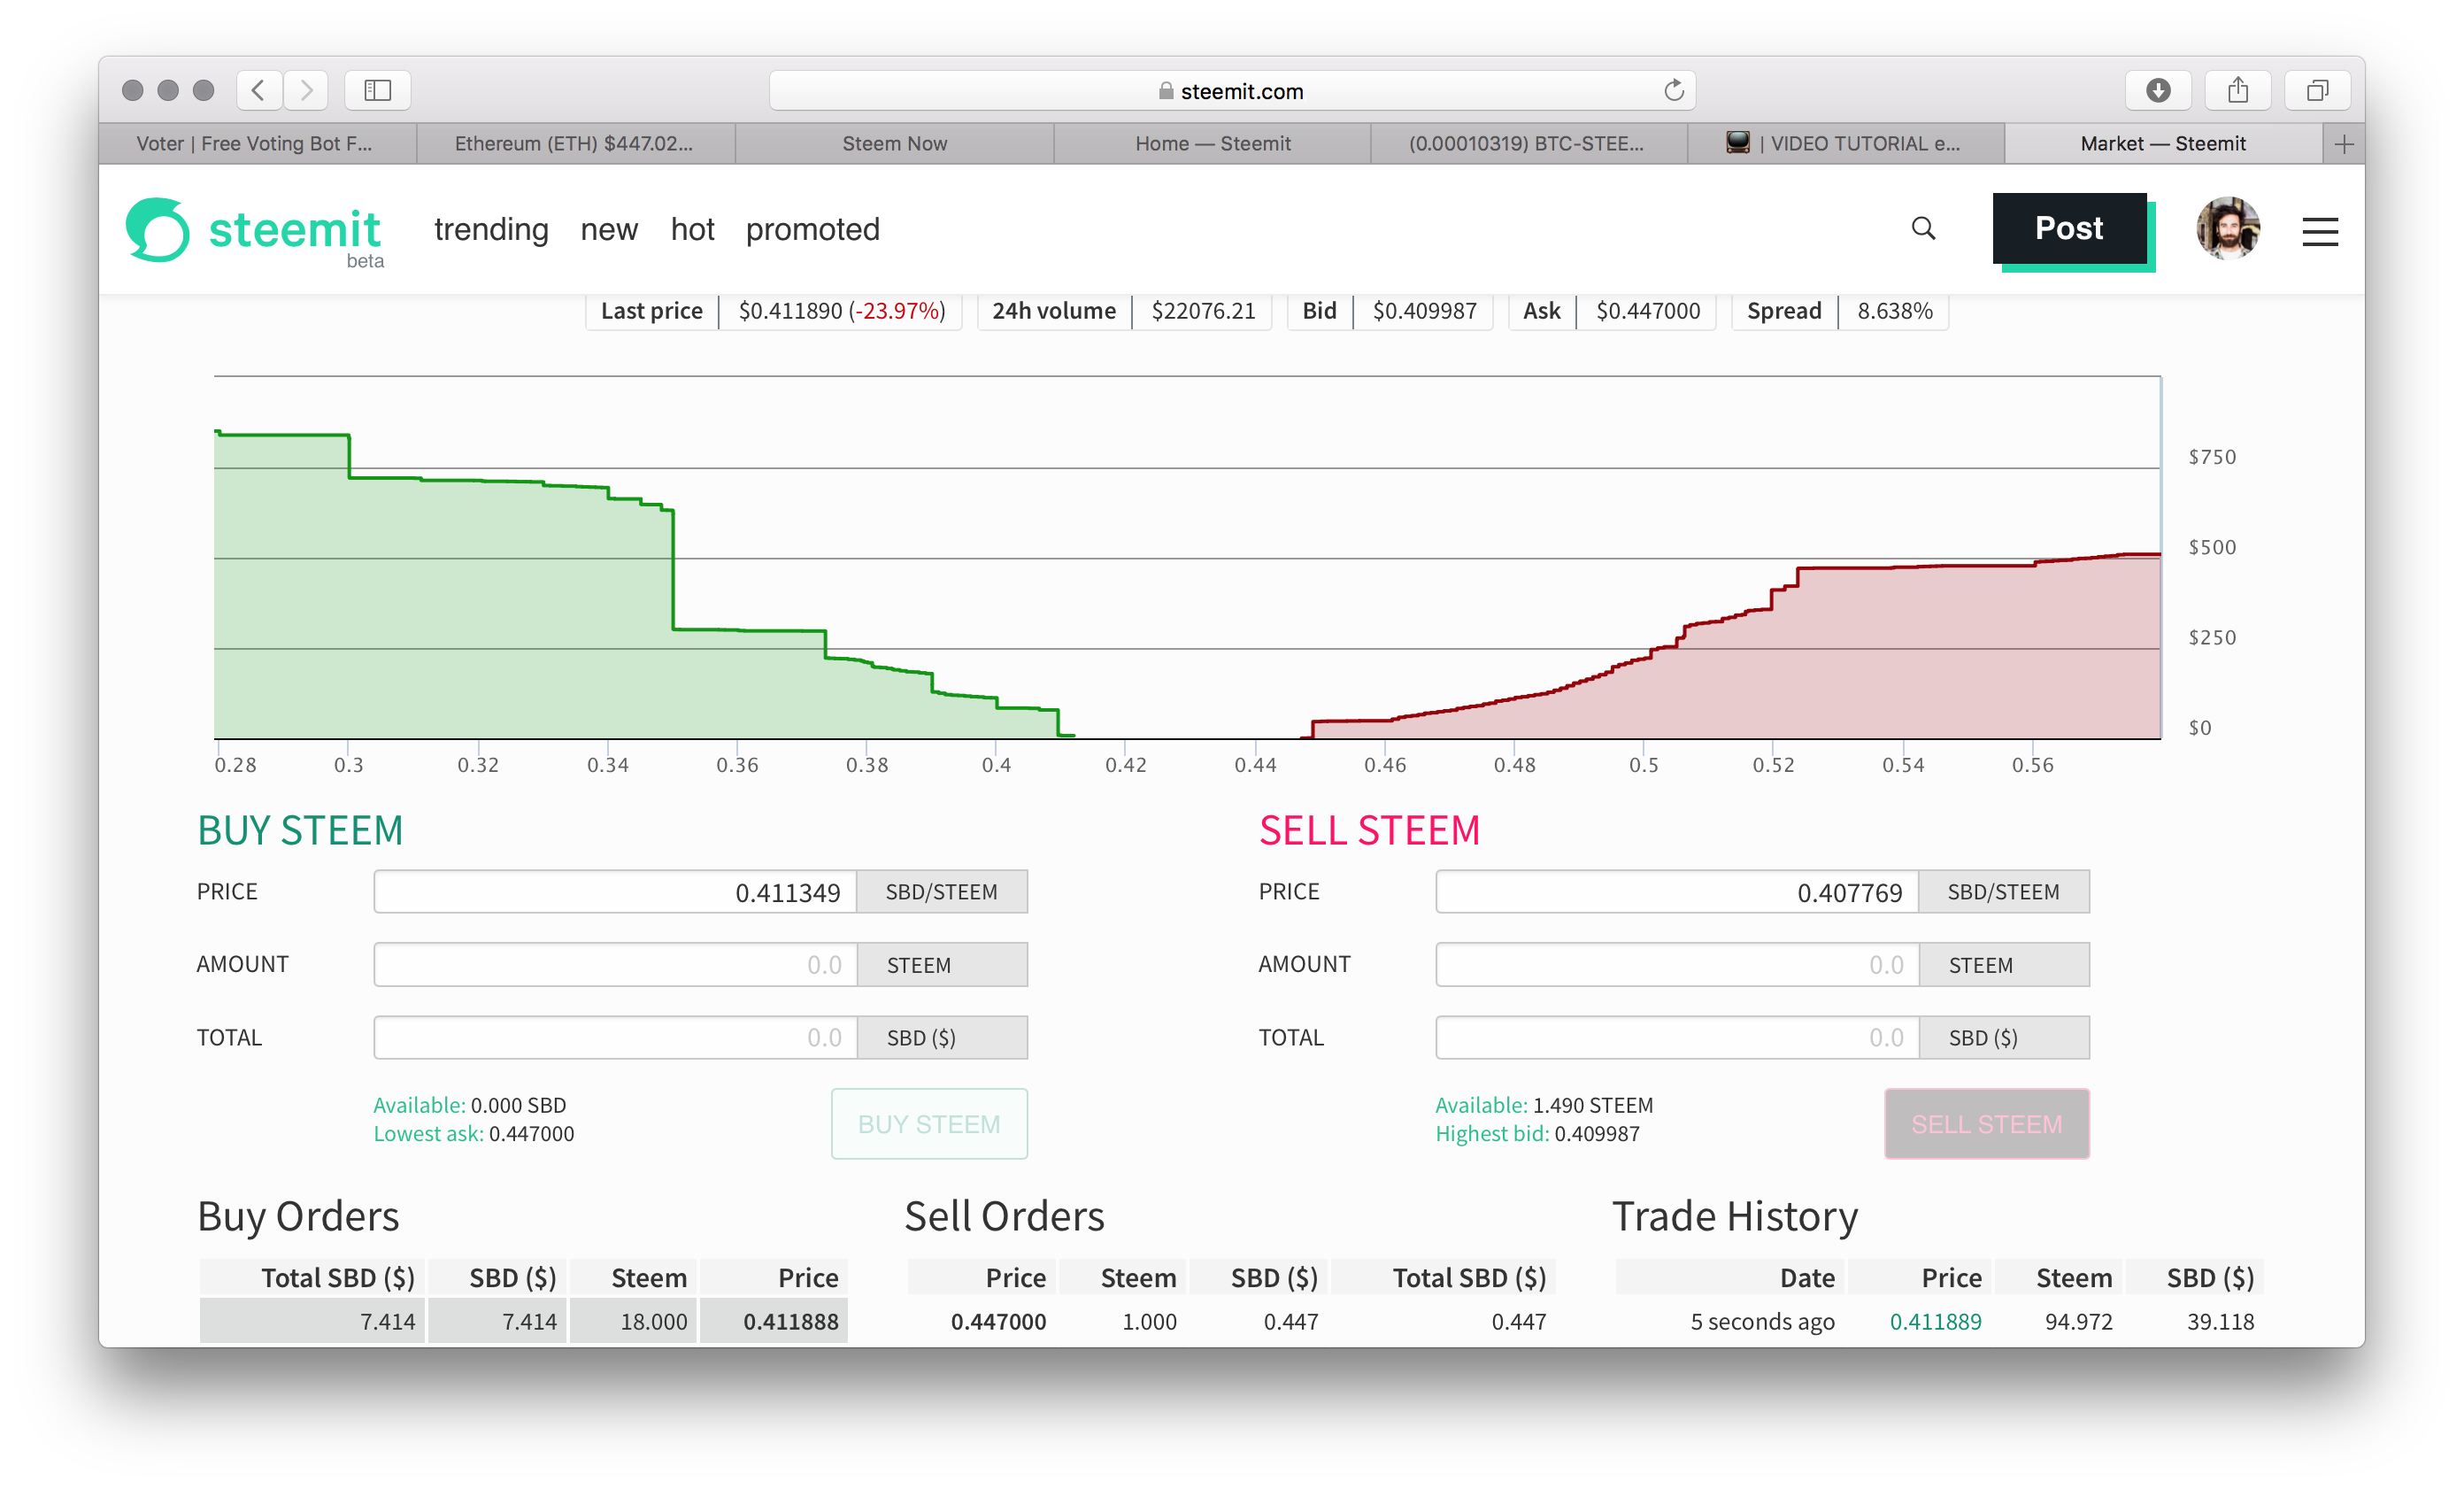
Task: Open the search magnifier icon
Action: coord(1923,229)
